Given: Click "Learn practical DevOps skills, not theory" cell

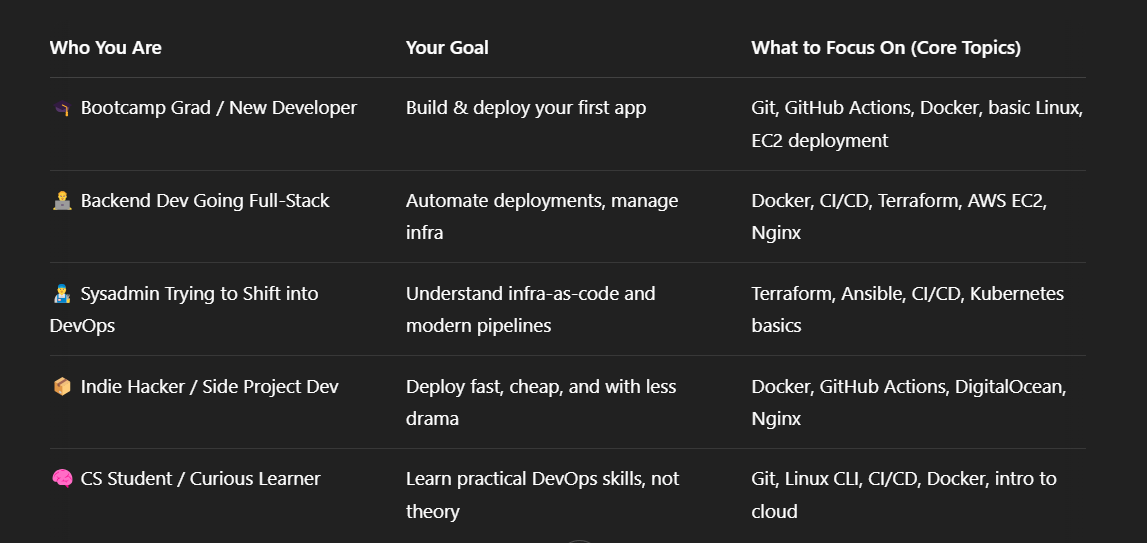Looking at the screenshot, I should coord(542,495).
